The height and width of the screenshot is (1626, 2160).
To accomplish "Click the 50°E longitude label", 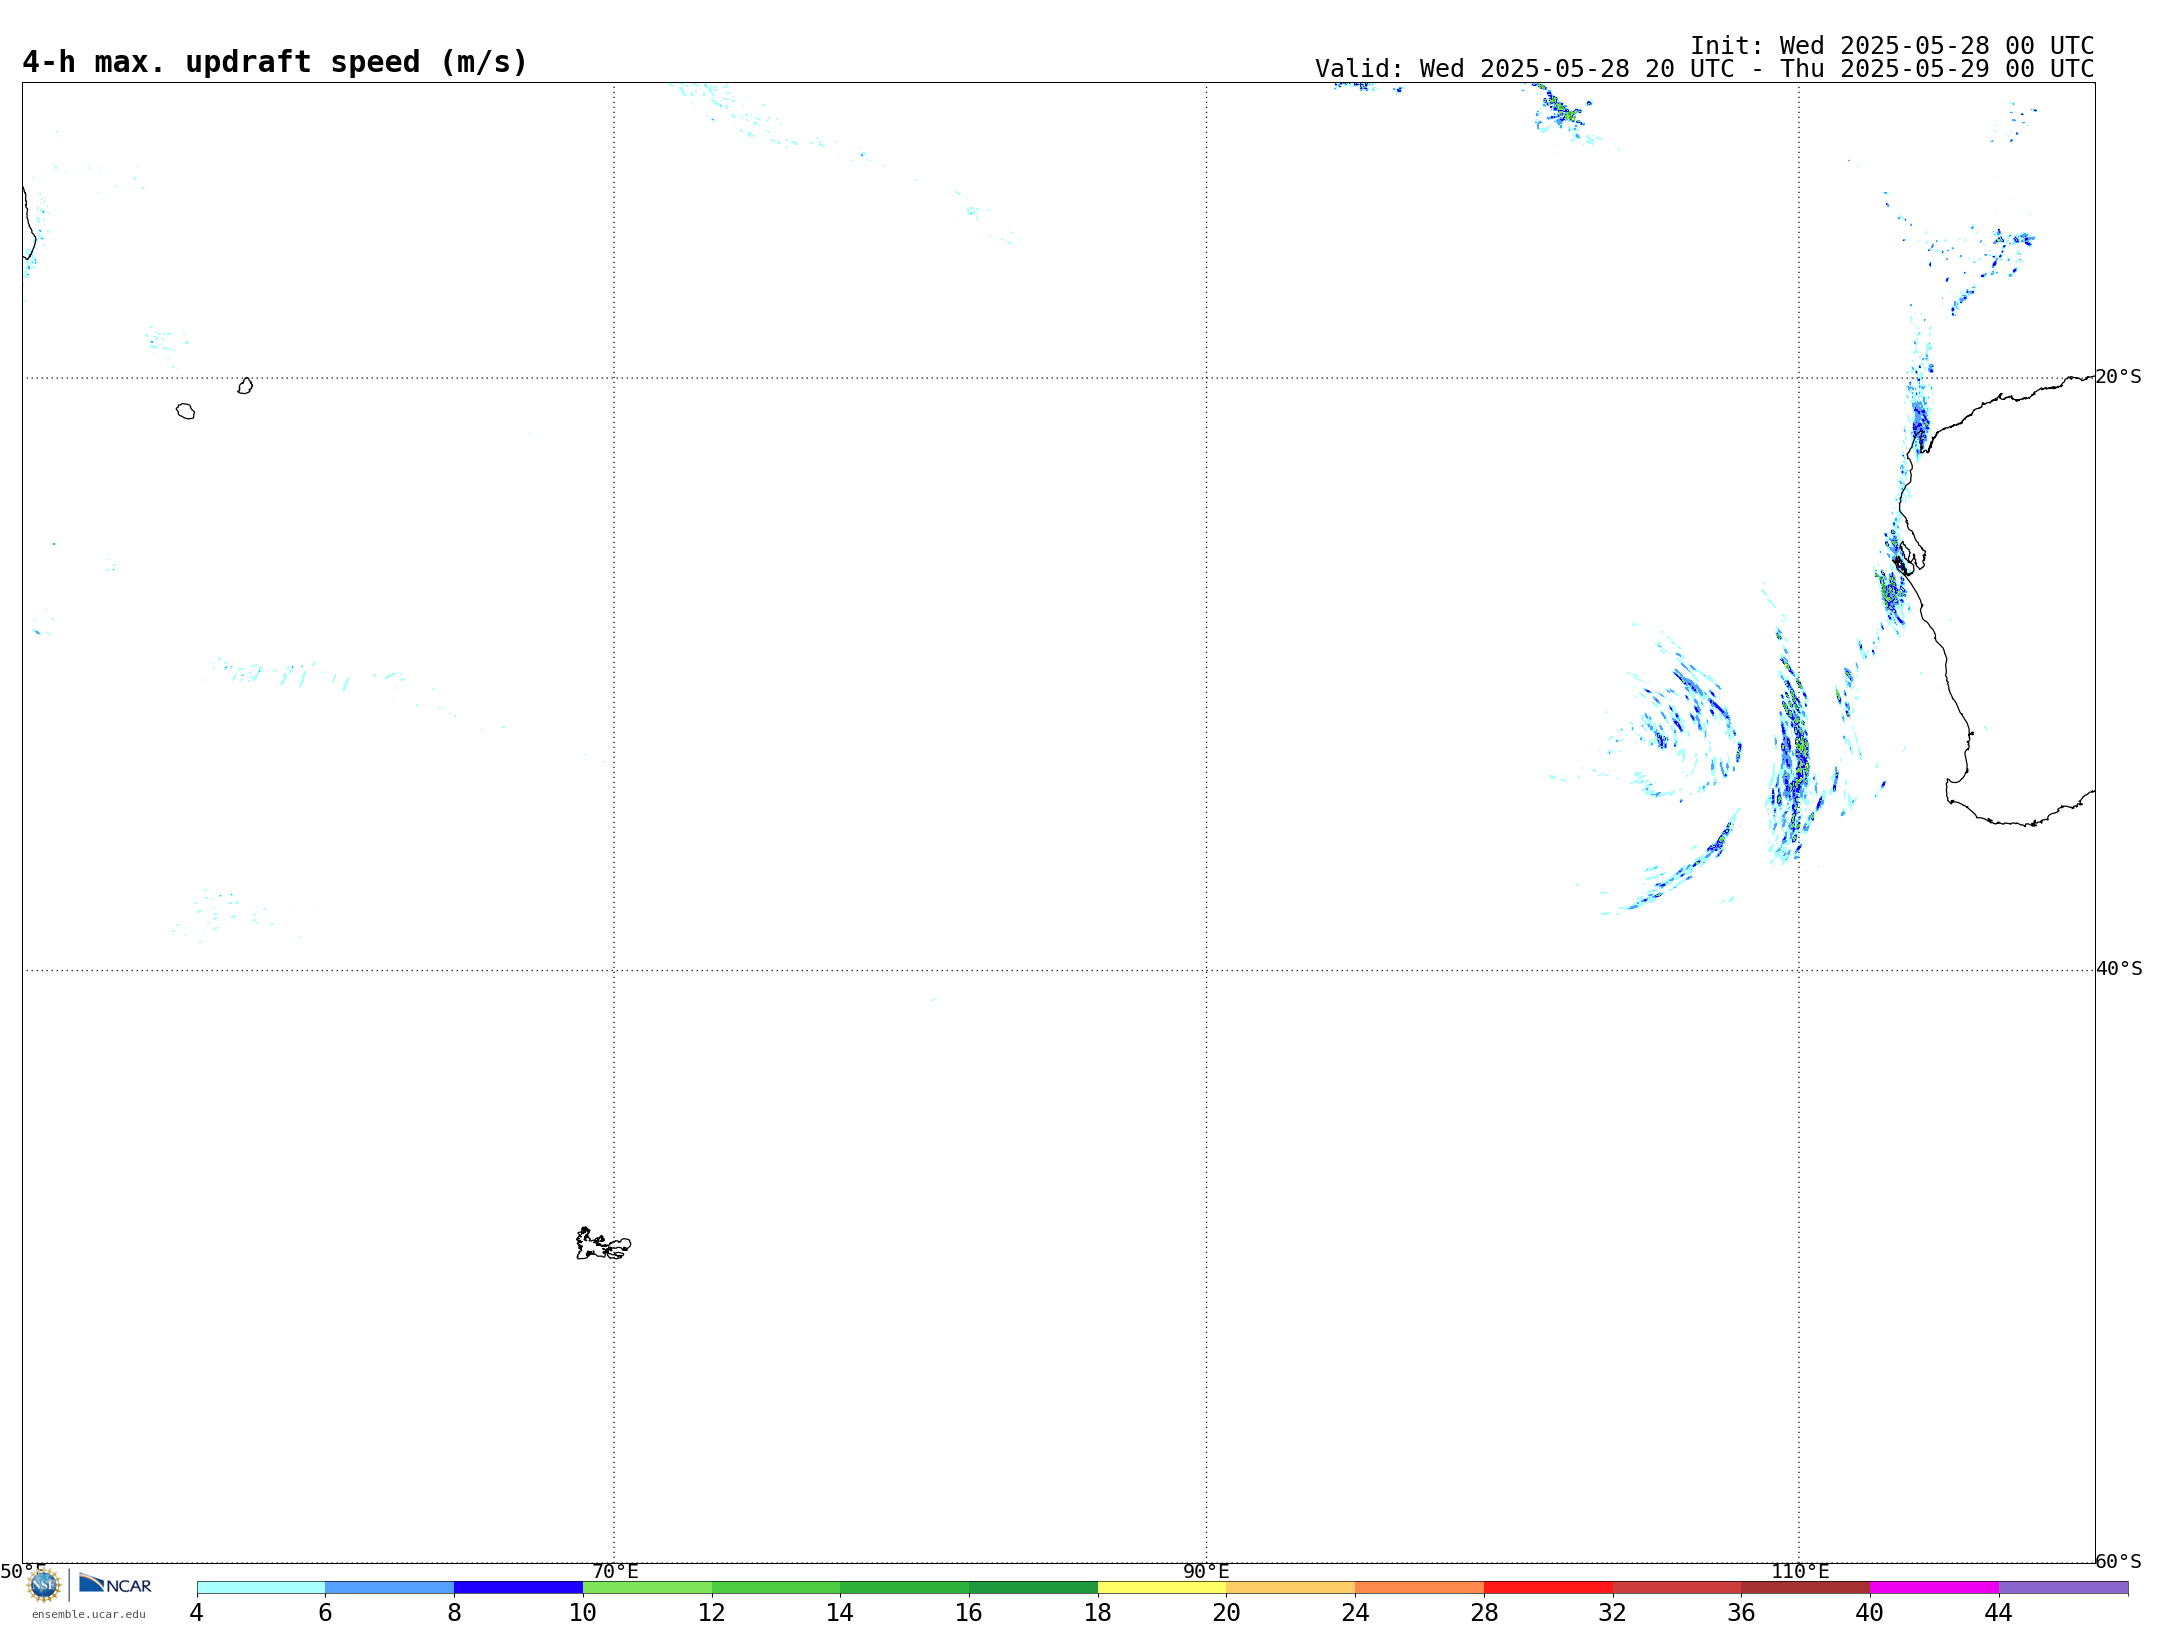I will click(23, 1571).
